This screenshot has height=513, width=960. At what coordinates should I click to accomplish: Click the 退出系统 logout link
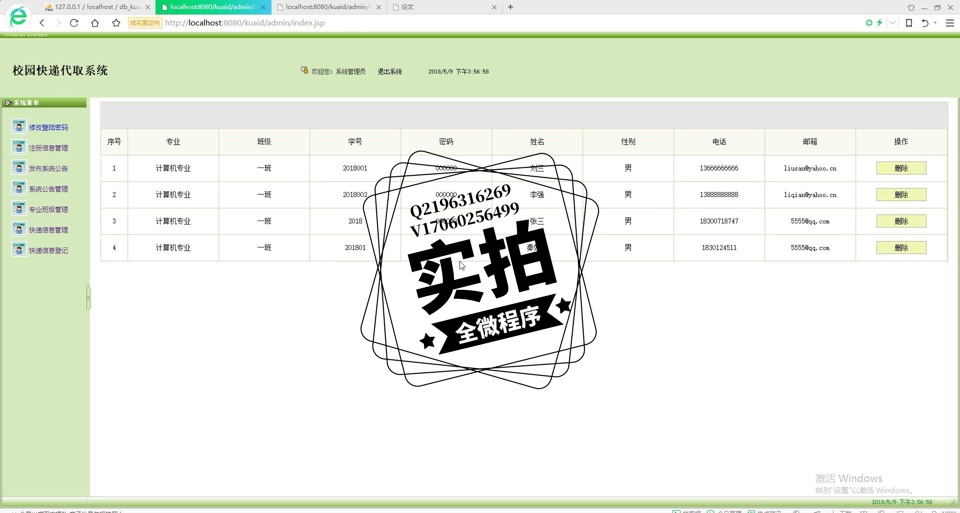(x=389, y=72)
